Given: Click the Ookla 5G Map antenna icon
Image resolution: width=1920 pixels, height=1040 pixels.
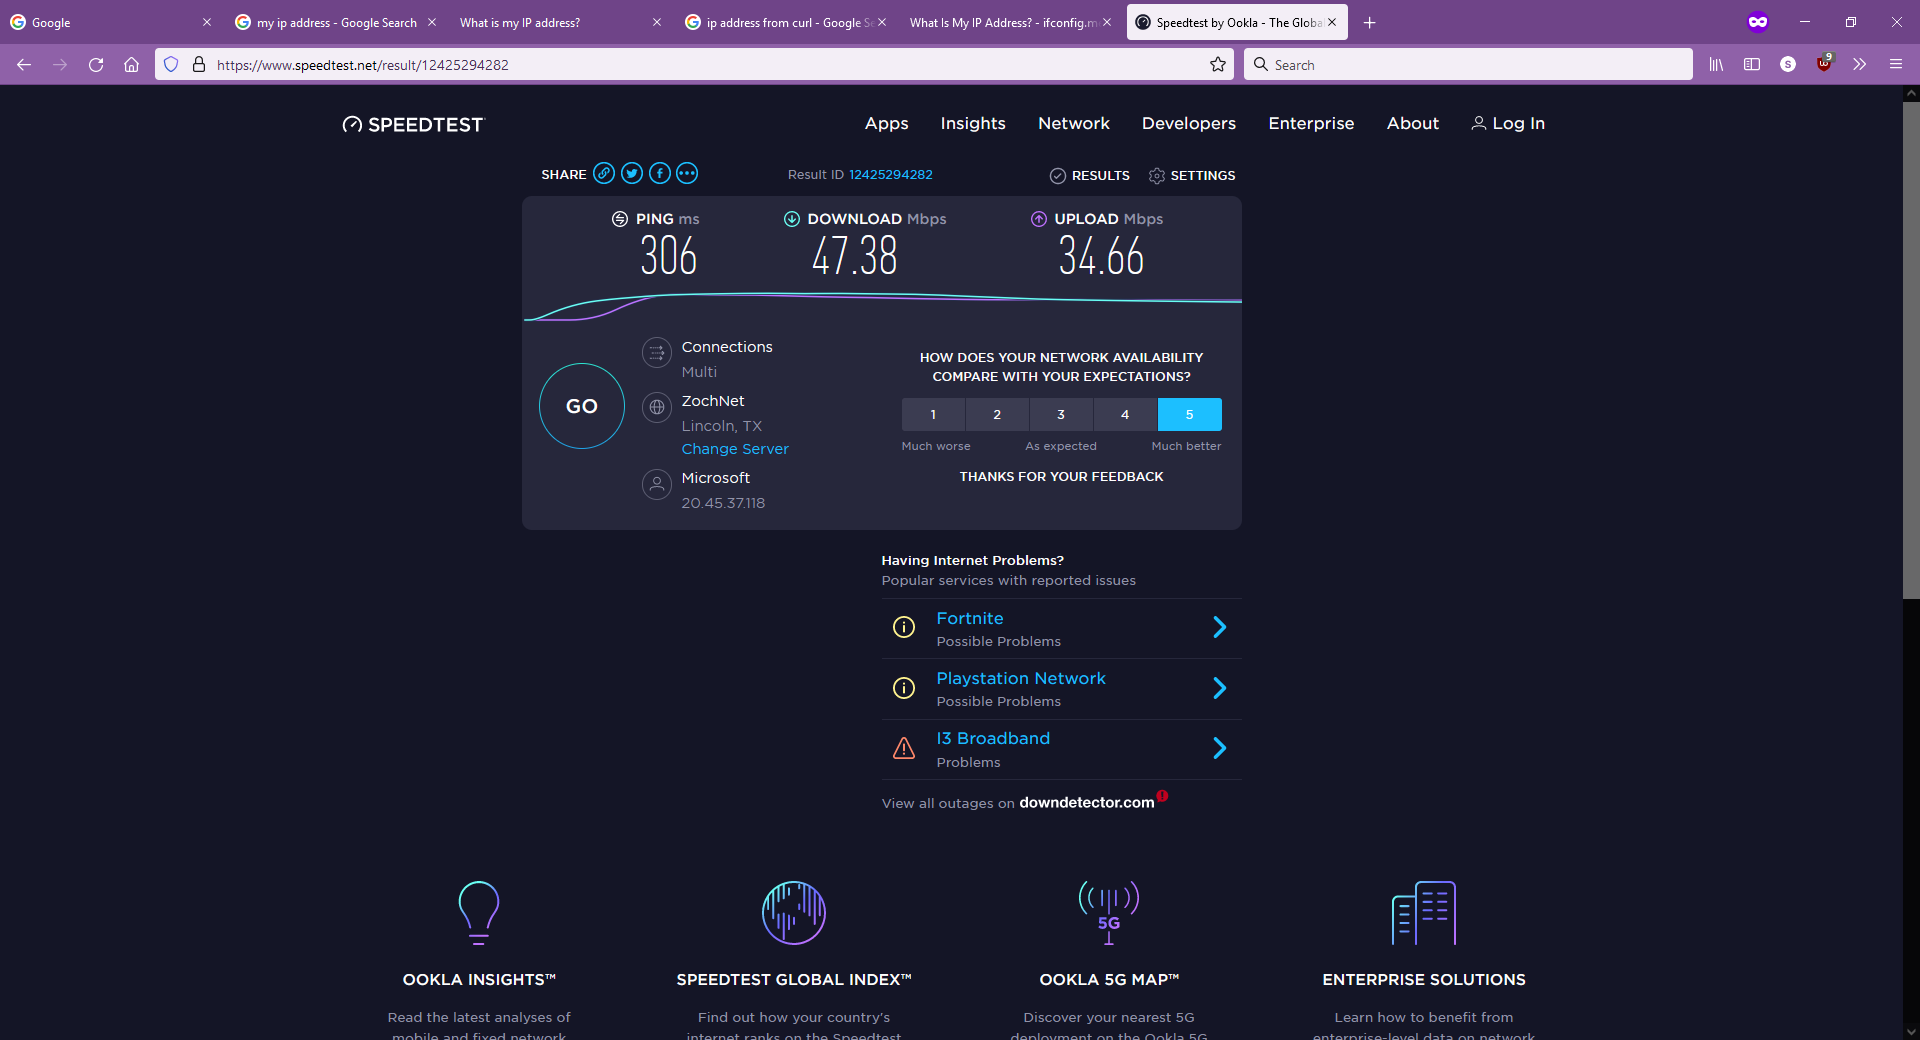Looking at the screenshot, I should tap(1109, 912).
